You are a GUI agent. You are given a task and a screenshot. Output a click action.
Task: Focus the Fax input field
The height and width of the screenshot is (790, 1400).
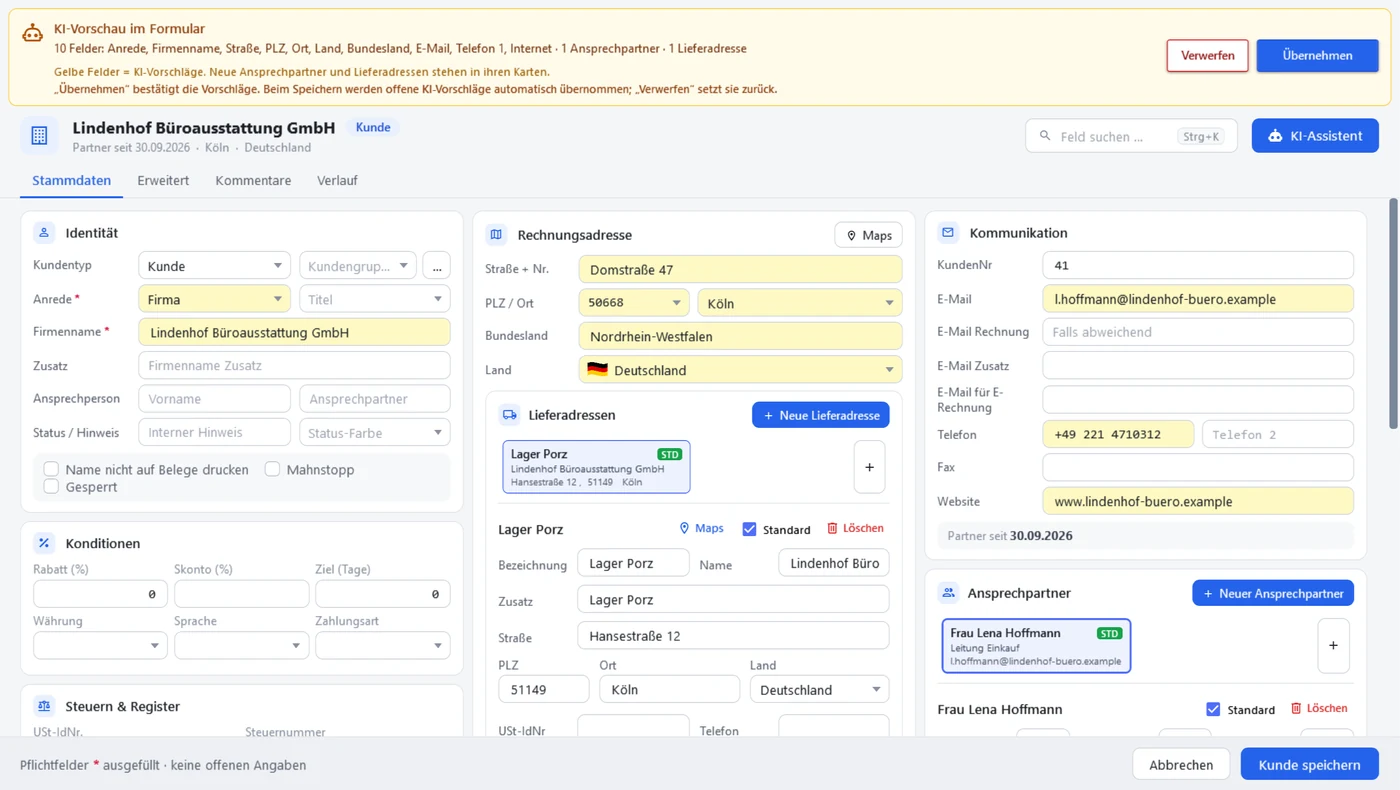1197,467
